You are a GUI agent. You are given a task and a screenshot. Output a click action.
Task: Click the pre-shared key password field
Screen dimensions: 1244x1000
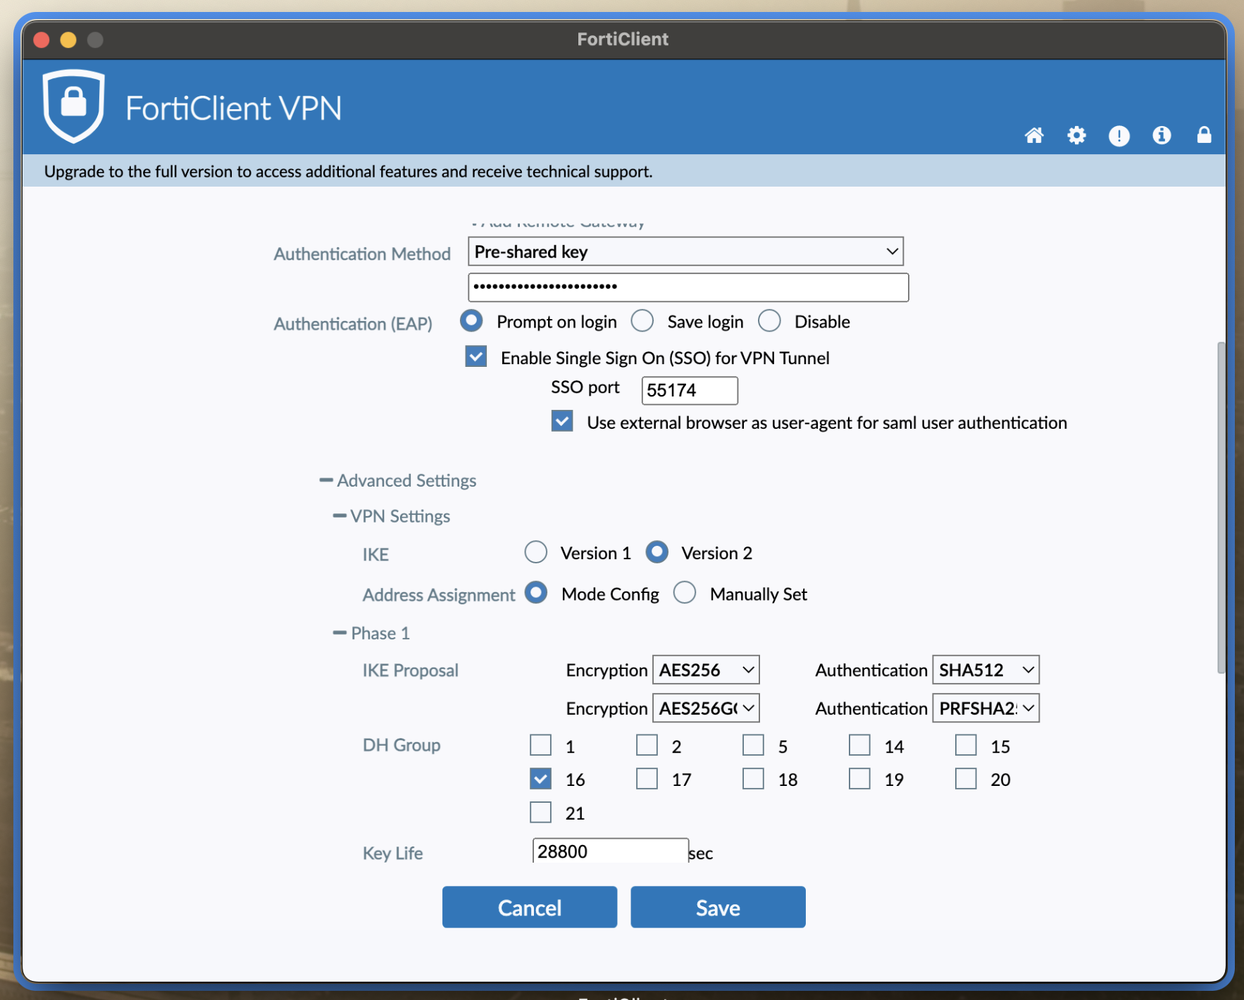[688, 287]
